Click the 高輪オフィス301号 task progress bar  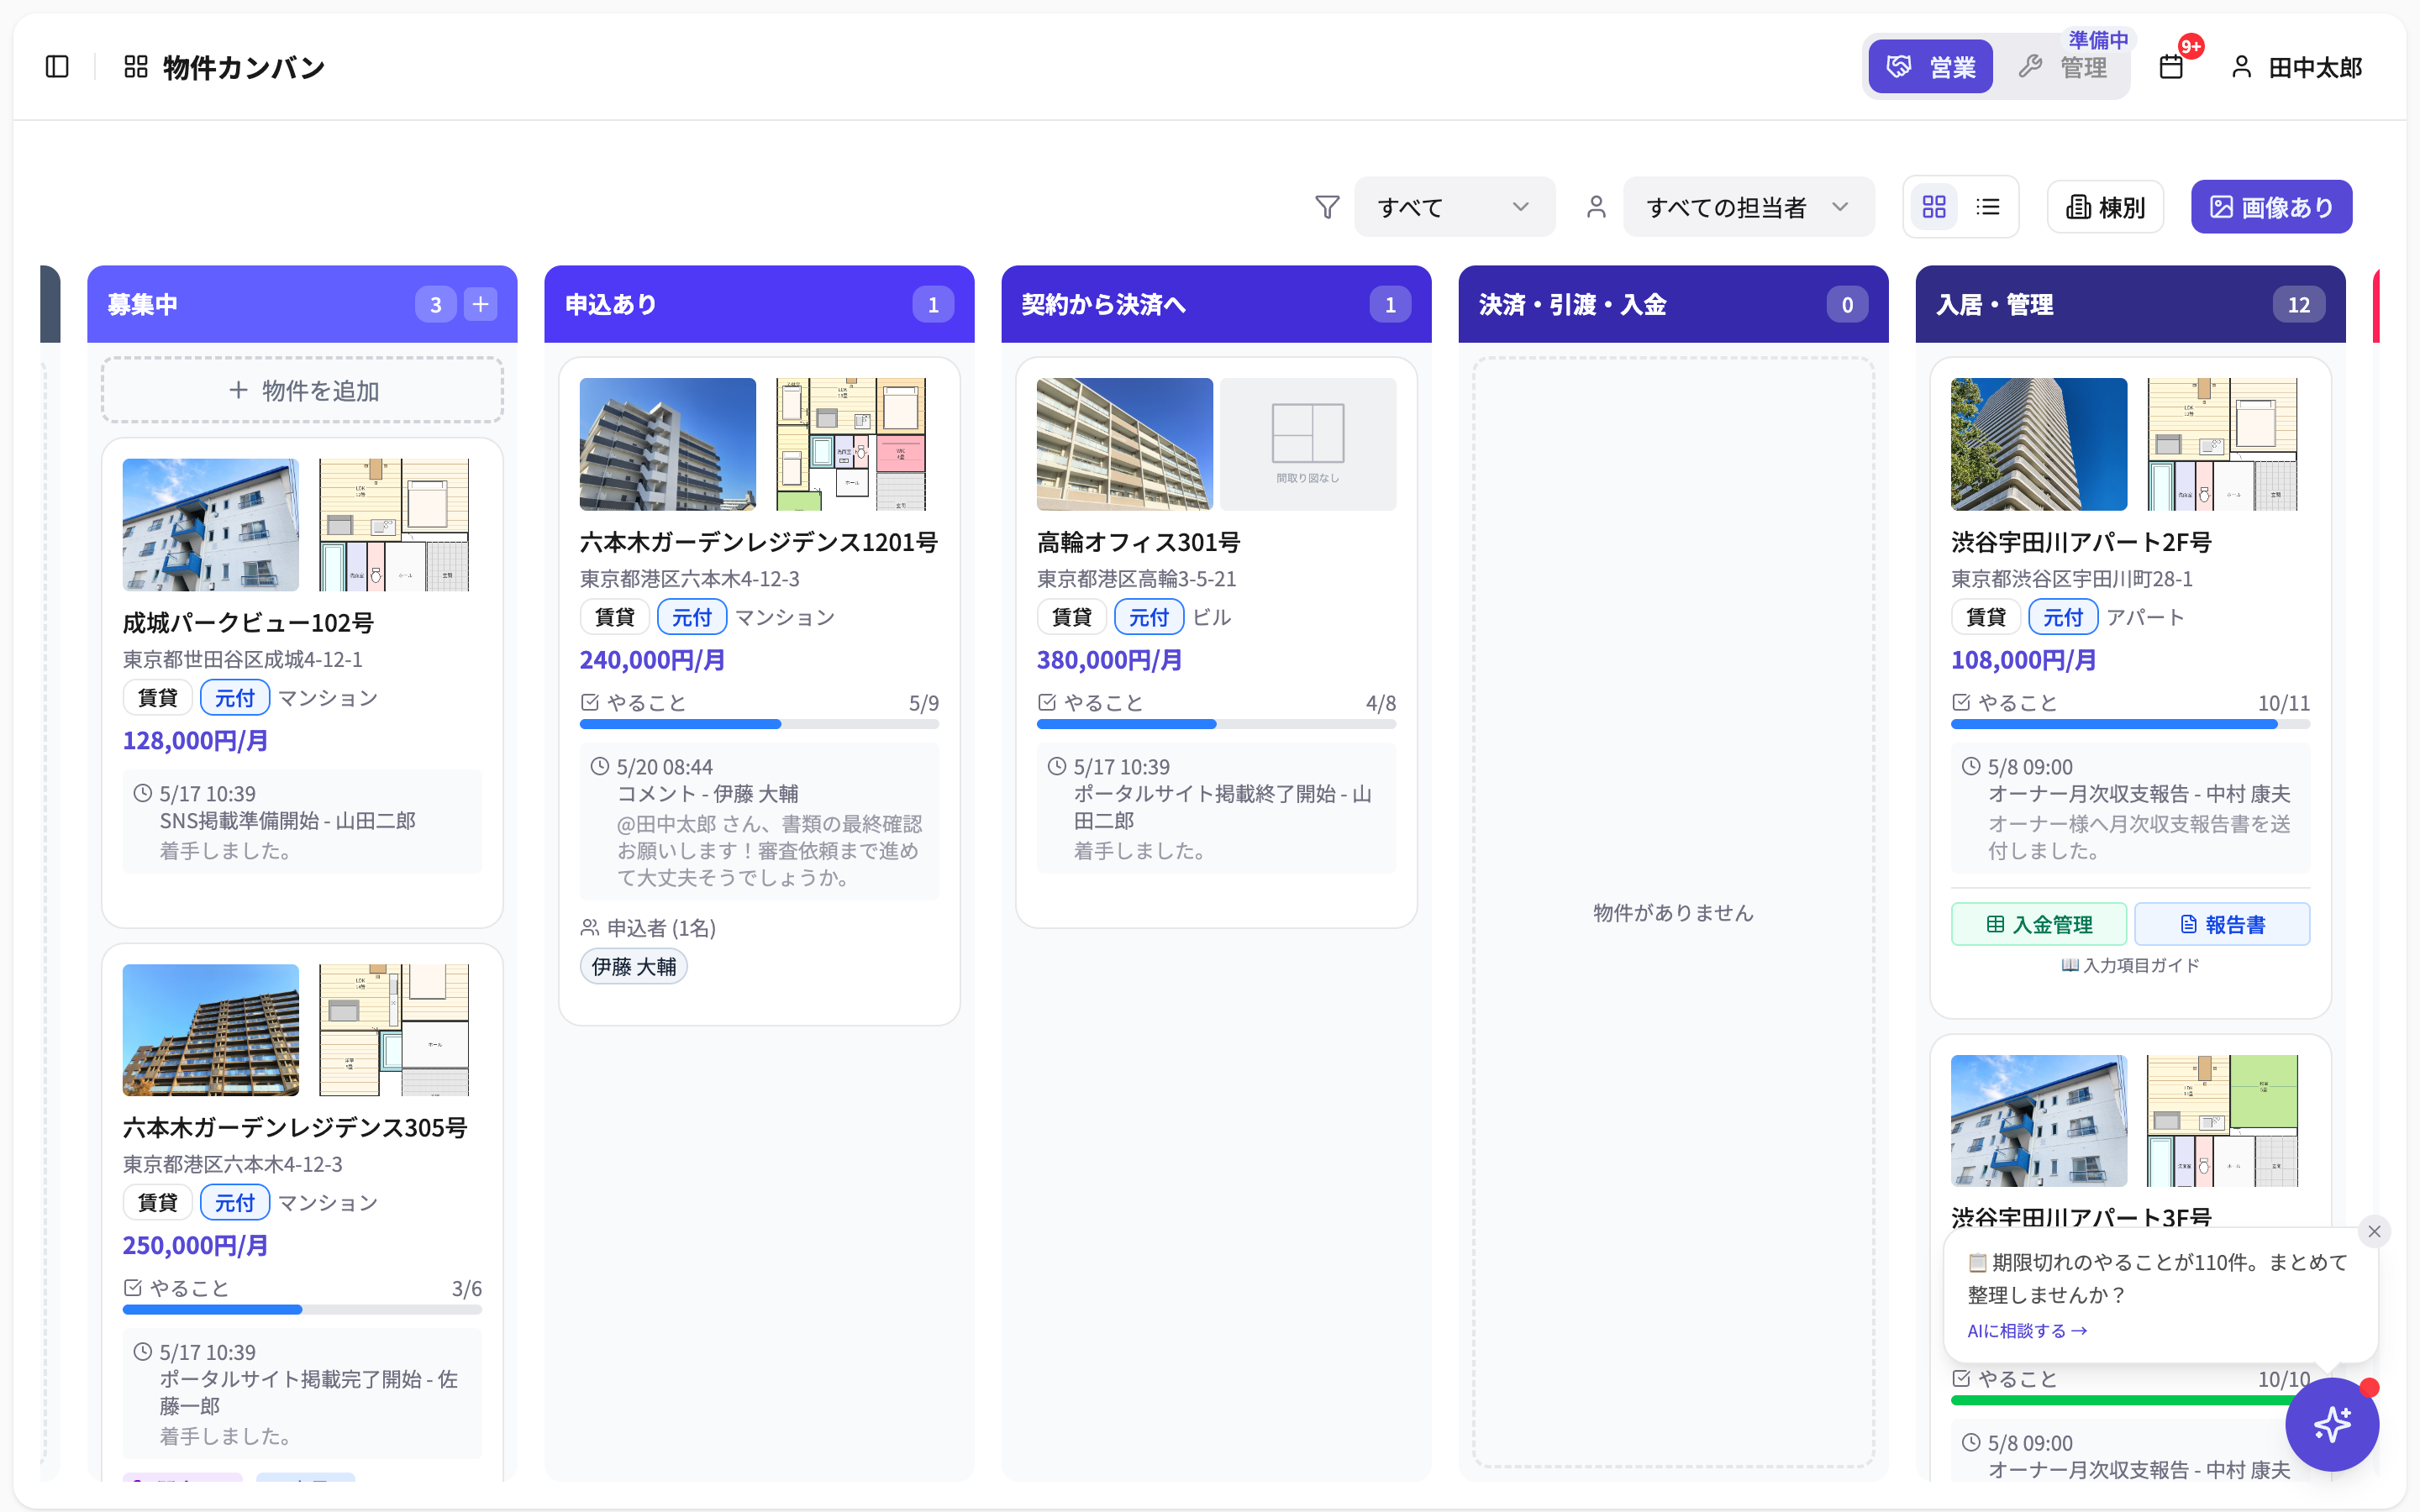(1216, 724)
